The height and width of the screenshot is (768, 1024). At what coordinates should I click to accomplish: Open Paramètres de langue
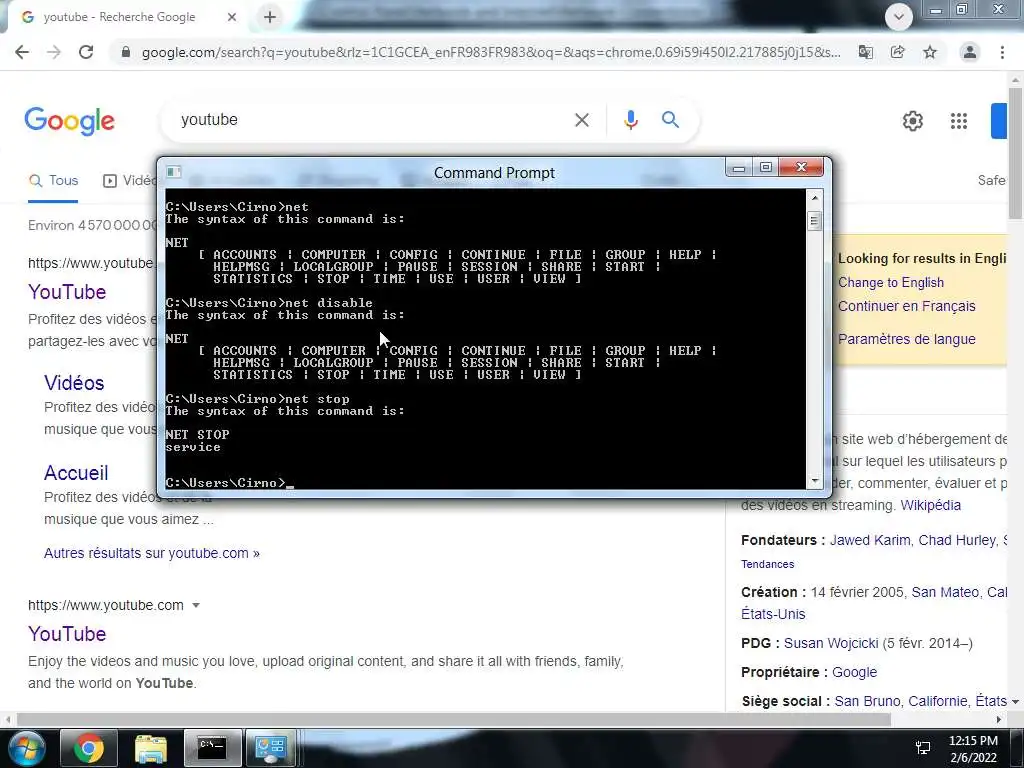(906, 339)
